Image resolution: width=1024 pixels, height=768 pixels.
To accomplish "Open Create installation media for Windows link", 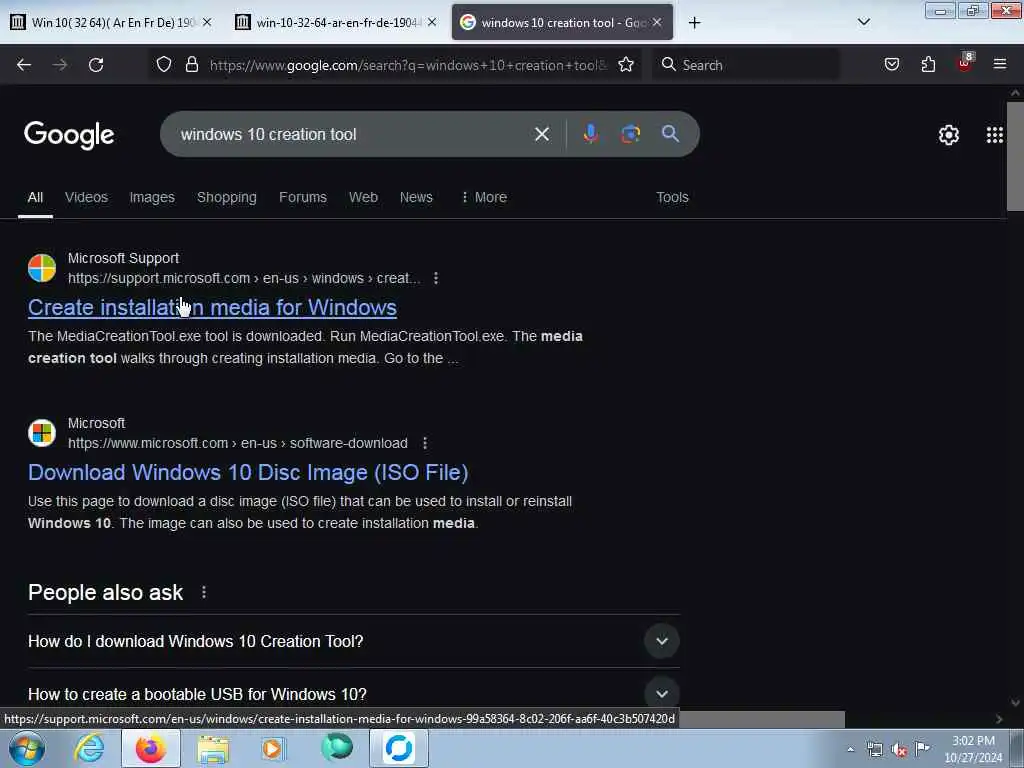I will pyautogui.click(x=212, y=308).
